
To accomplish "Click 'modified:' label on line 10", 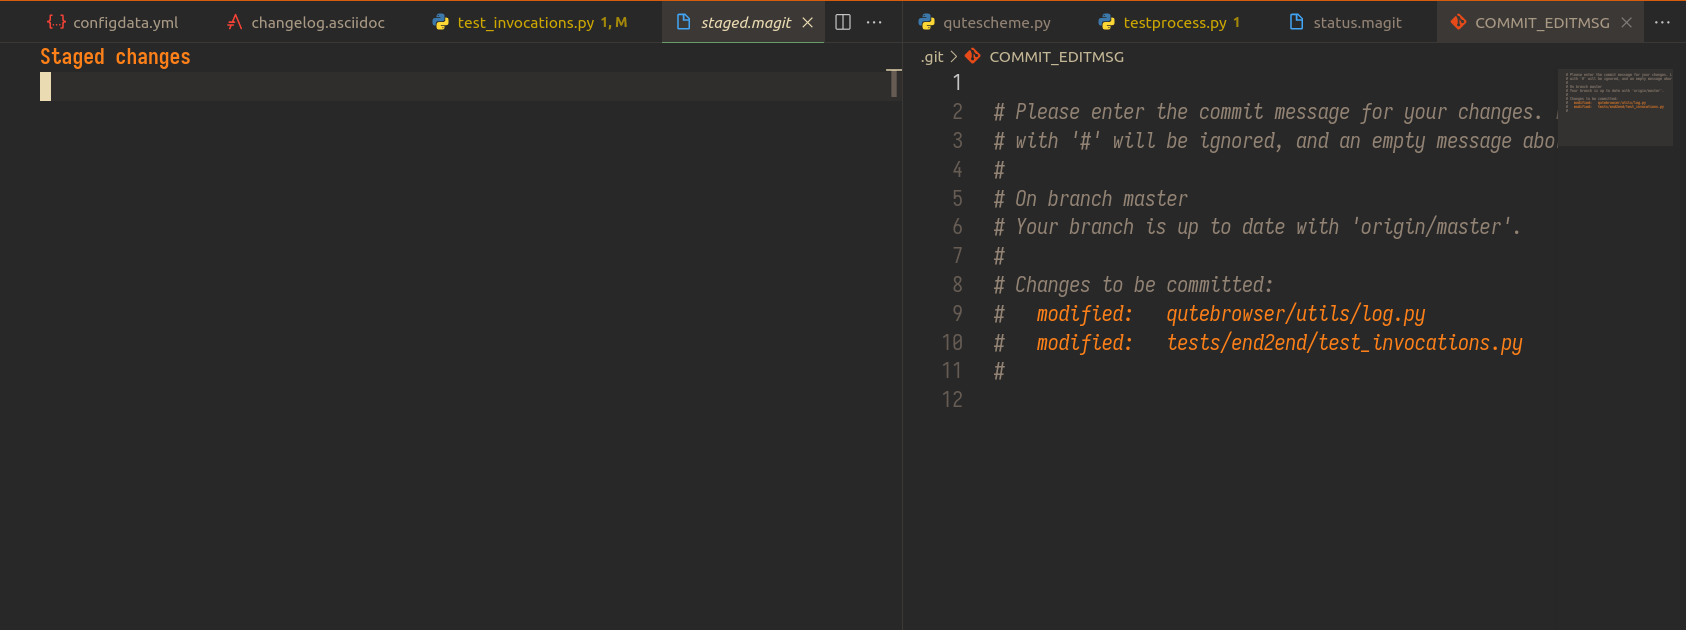I will click(x=1084, y=343).
